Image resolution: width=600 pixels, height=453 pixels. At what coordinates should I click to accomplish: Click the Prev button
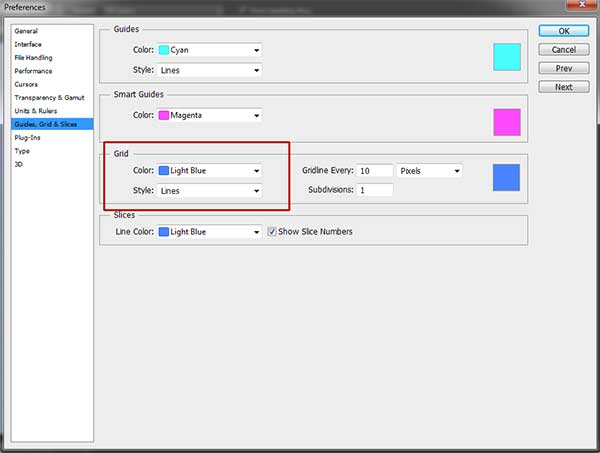(564, 68)
